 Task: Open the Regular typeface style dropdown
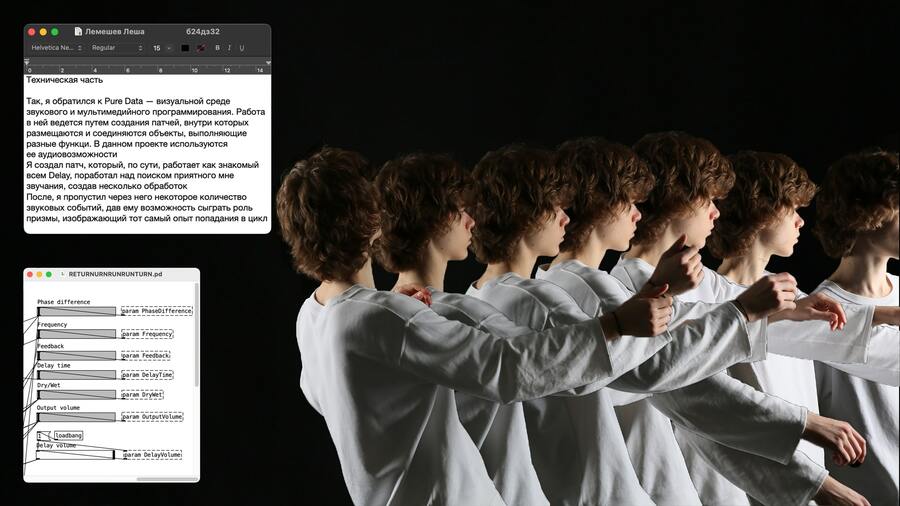pyautogui.click(x=117, y=48)
